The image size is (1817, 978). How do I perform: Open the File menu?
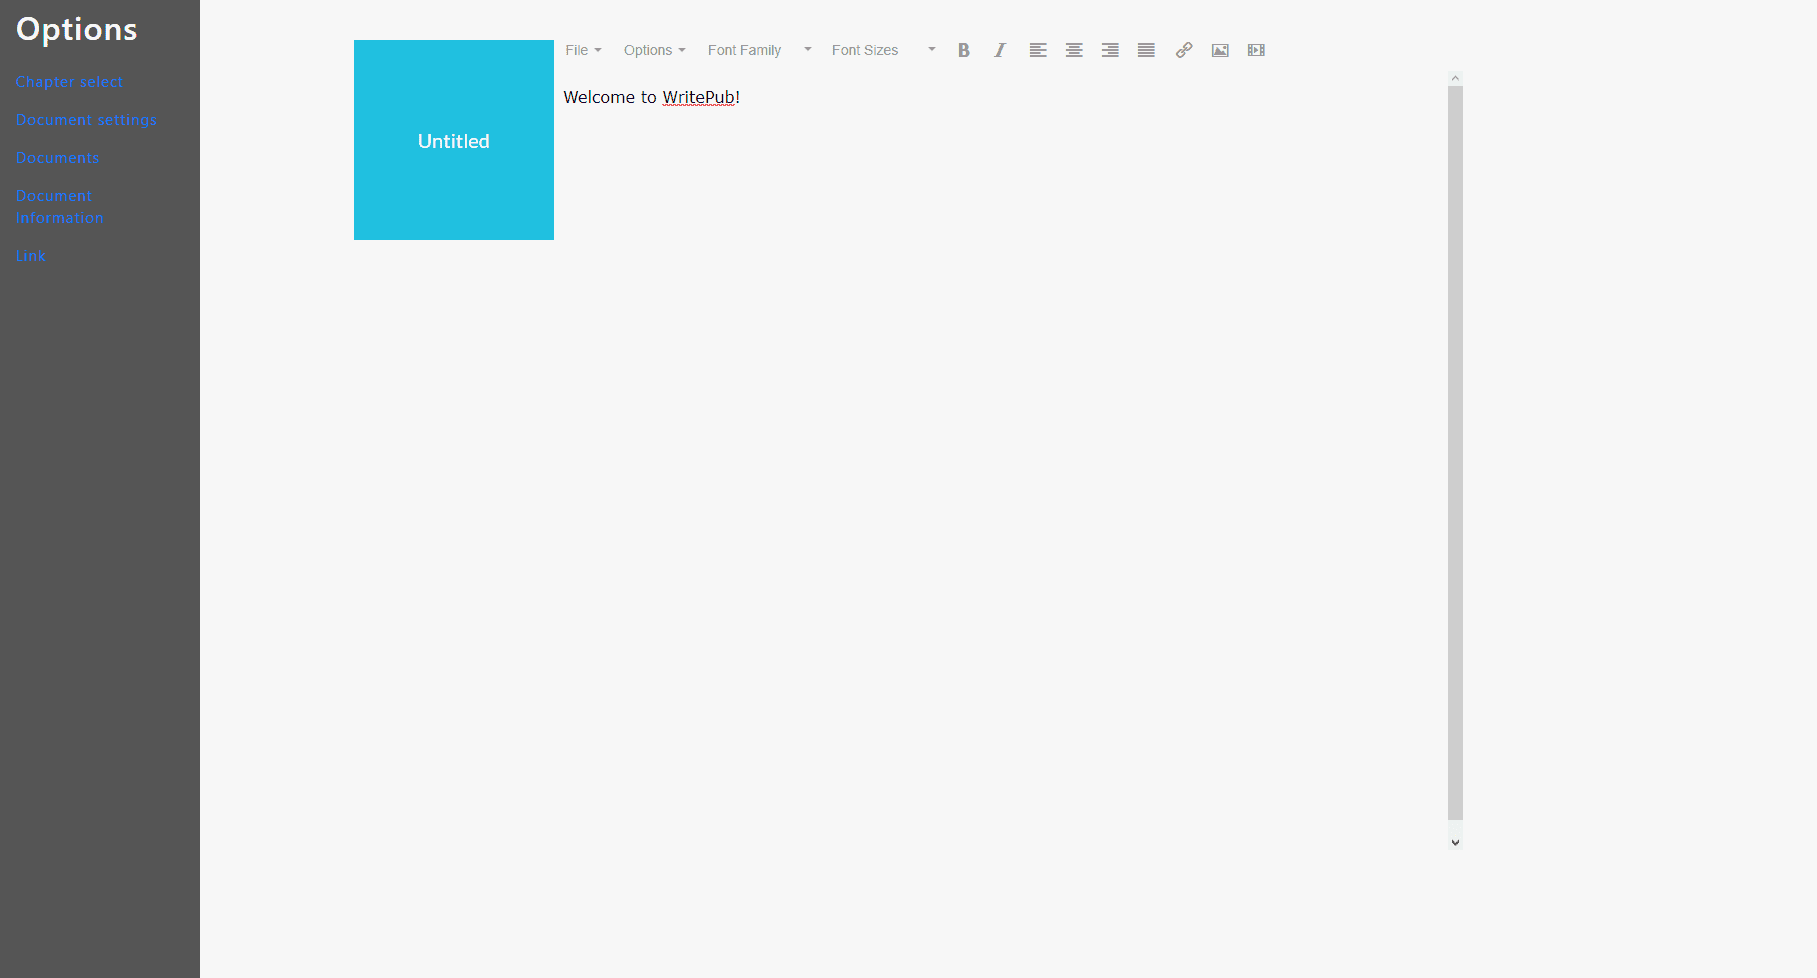pyautogui.click(x=583, y=50)
